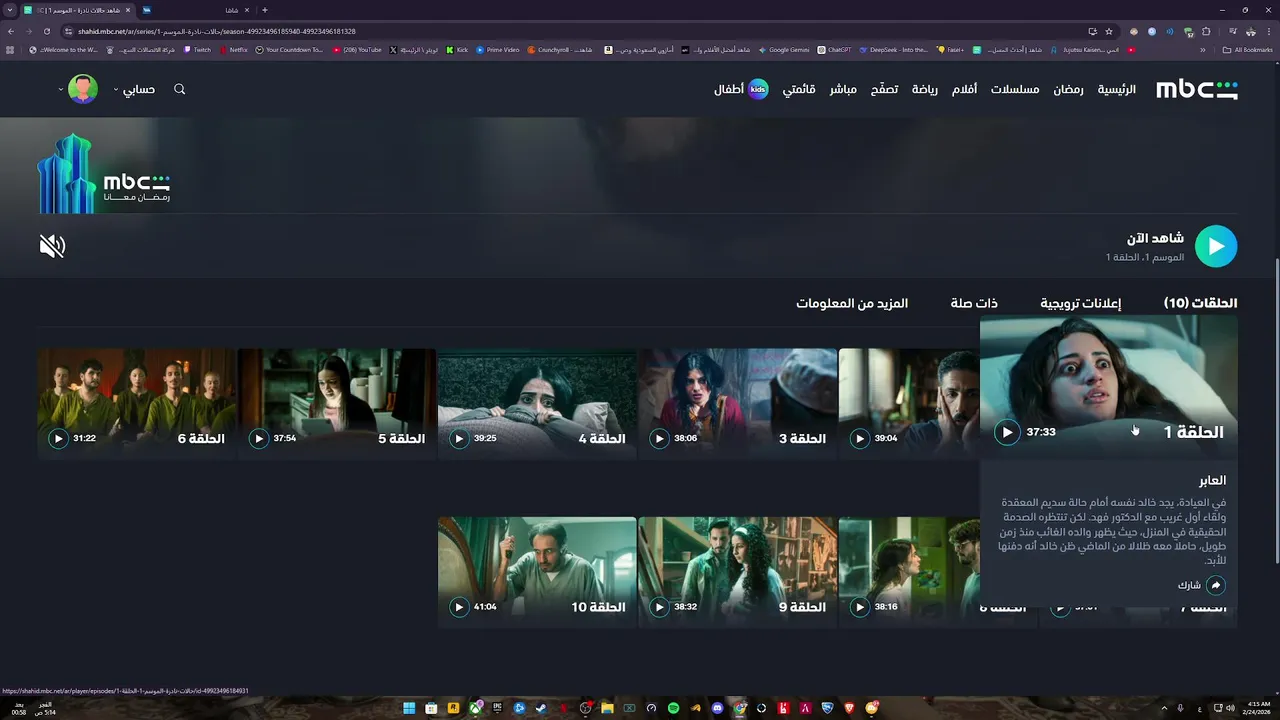Open the رياضة sports menu

925,89
